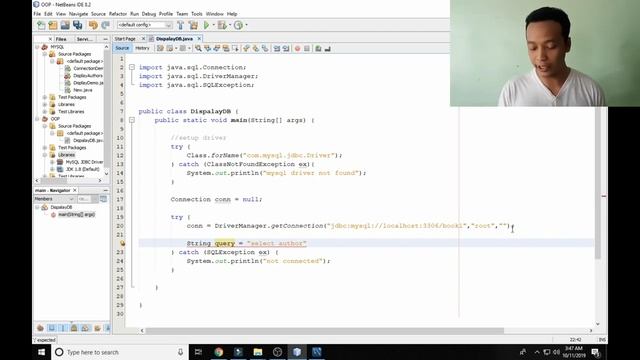Open the Tools menu
The image size is (640, 360).
pyautogui.click(x=196, y=14)
